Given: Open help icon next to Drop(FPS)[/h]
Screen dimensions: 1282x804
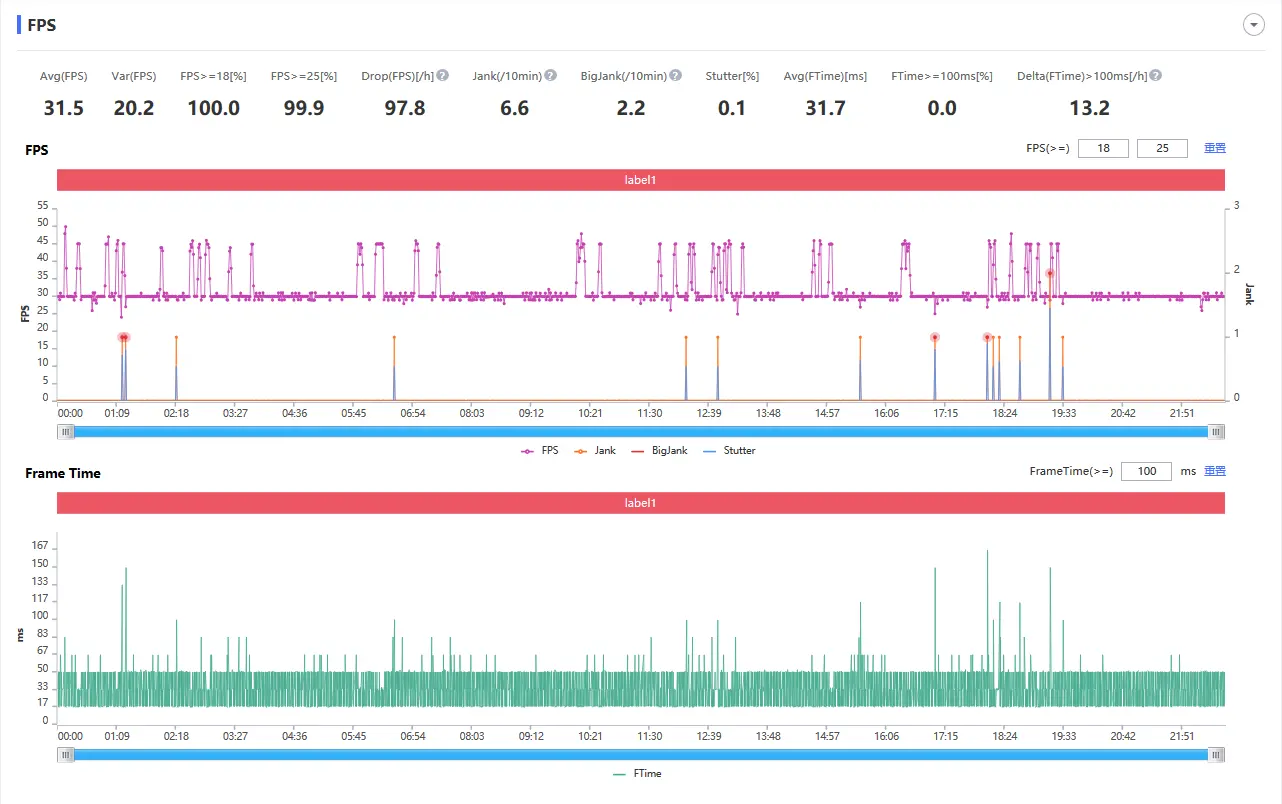Looking at the screenshot, I should 443,76.
